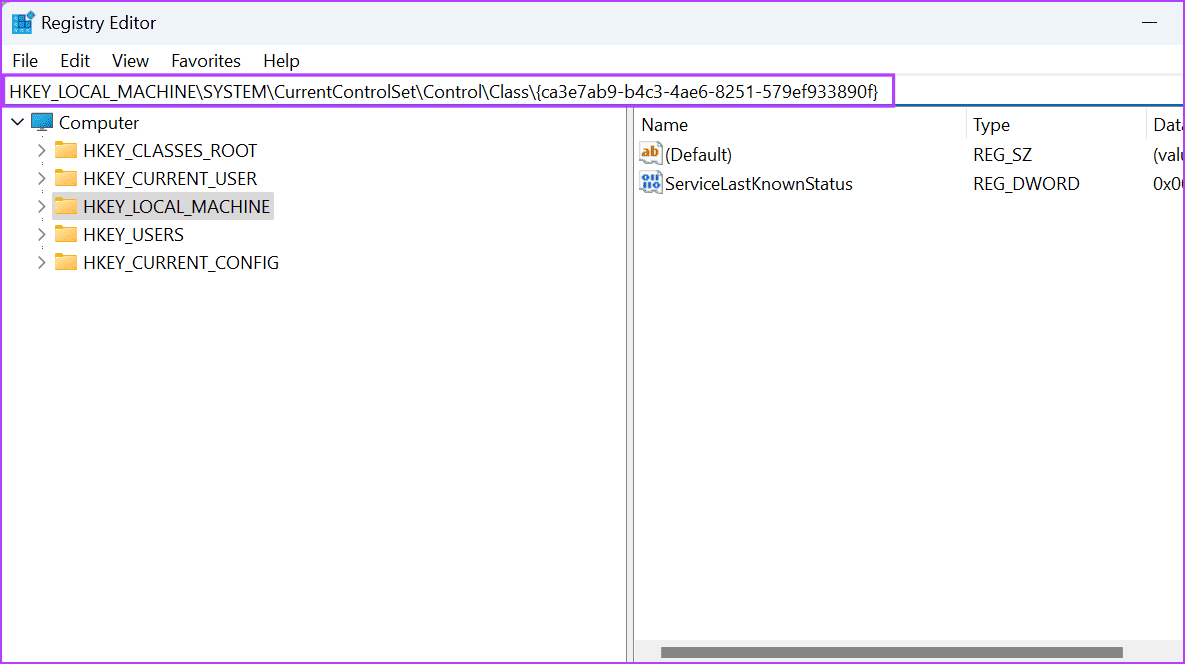Select the HKEY_LOCAL_MACHINE label

pyautogui.click(x=176, y=206)
